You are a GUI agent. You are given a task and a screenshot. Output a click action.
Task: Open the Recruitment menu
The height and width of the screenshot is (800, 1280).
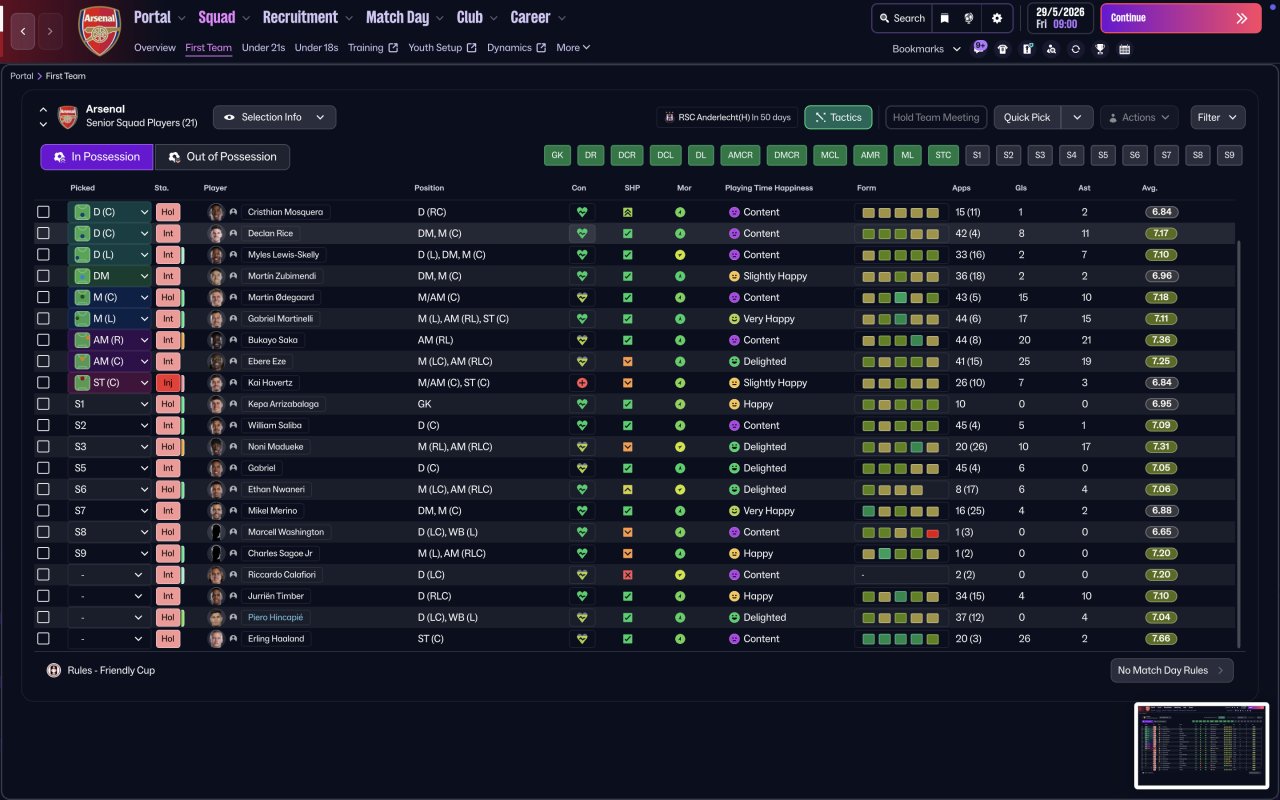pos(307,17)
